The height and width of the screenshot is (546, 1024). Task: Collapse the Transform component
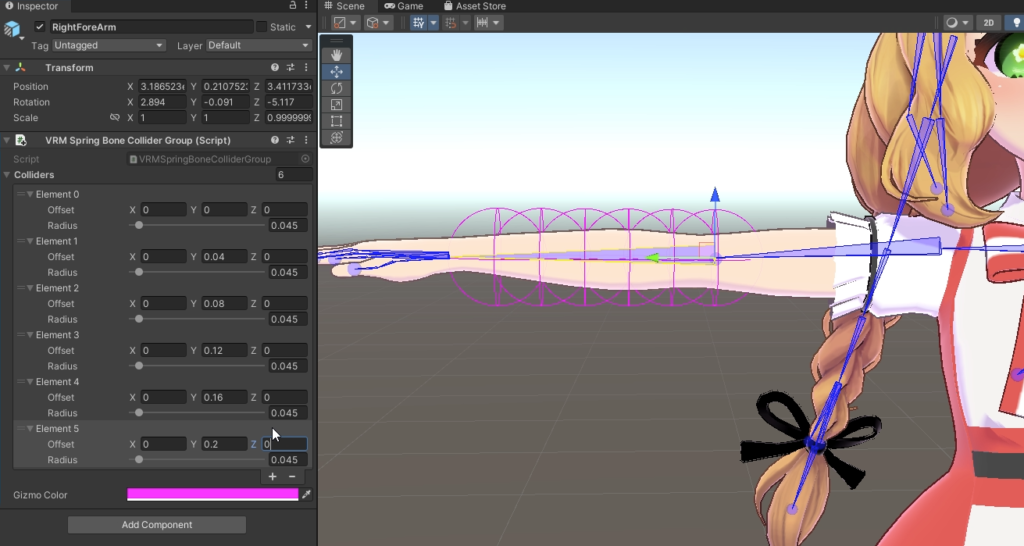point(7,67)
